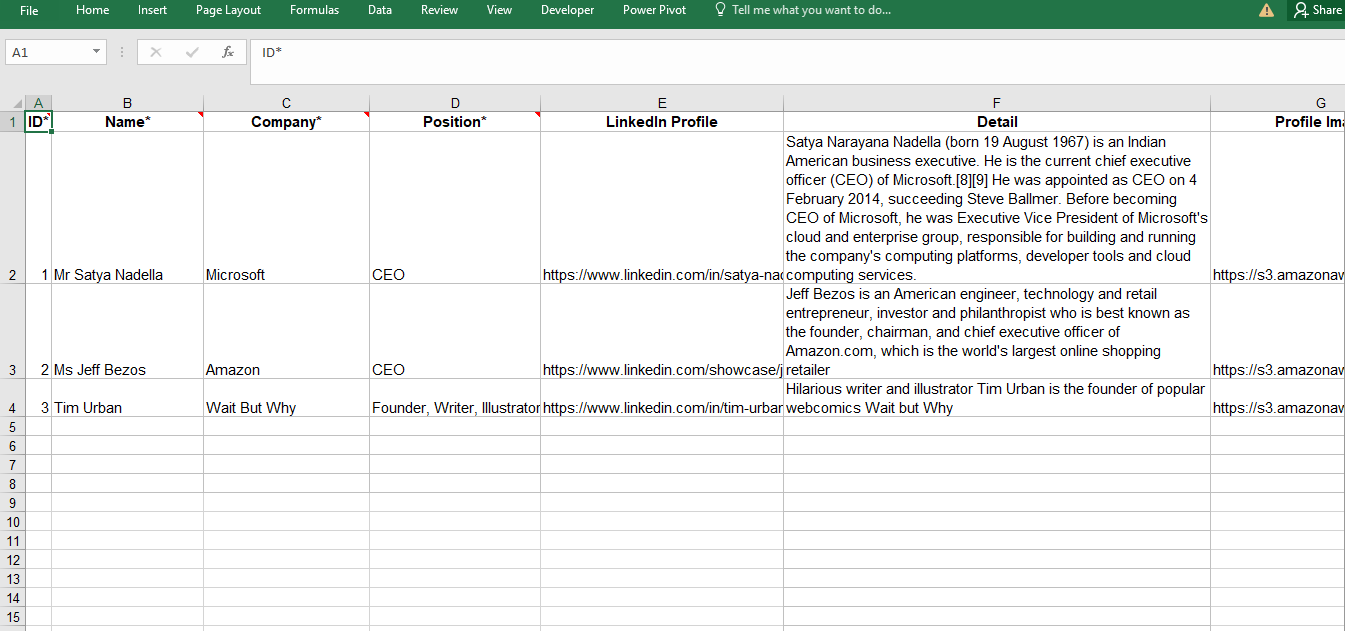
Task: Select column C header
Action: point(286,103)
